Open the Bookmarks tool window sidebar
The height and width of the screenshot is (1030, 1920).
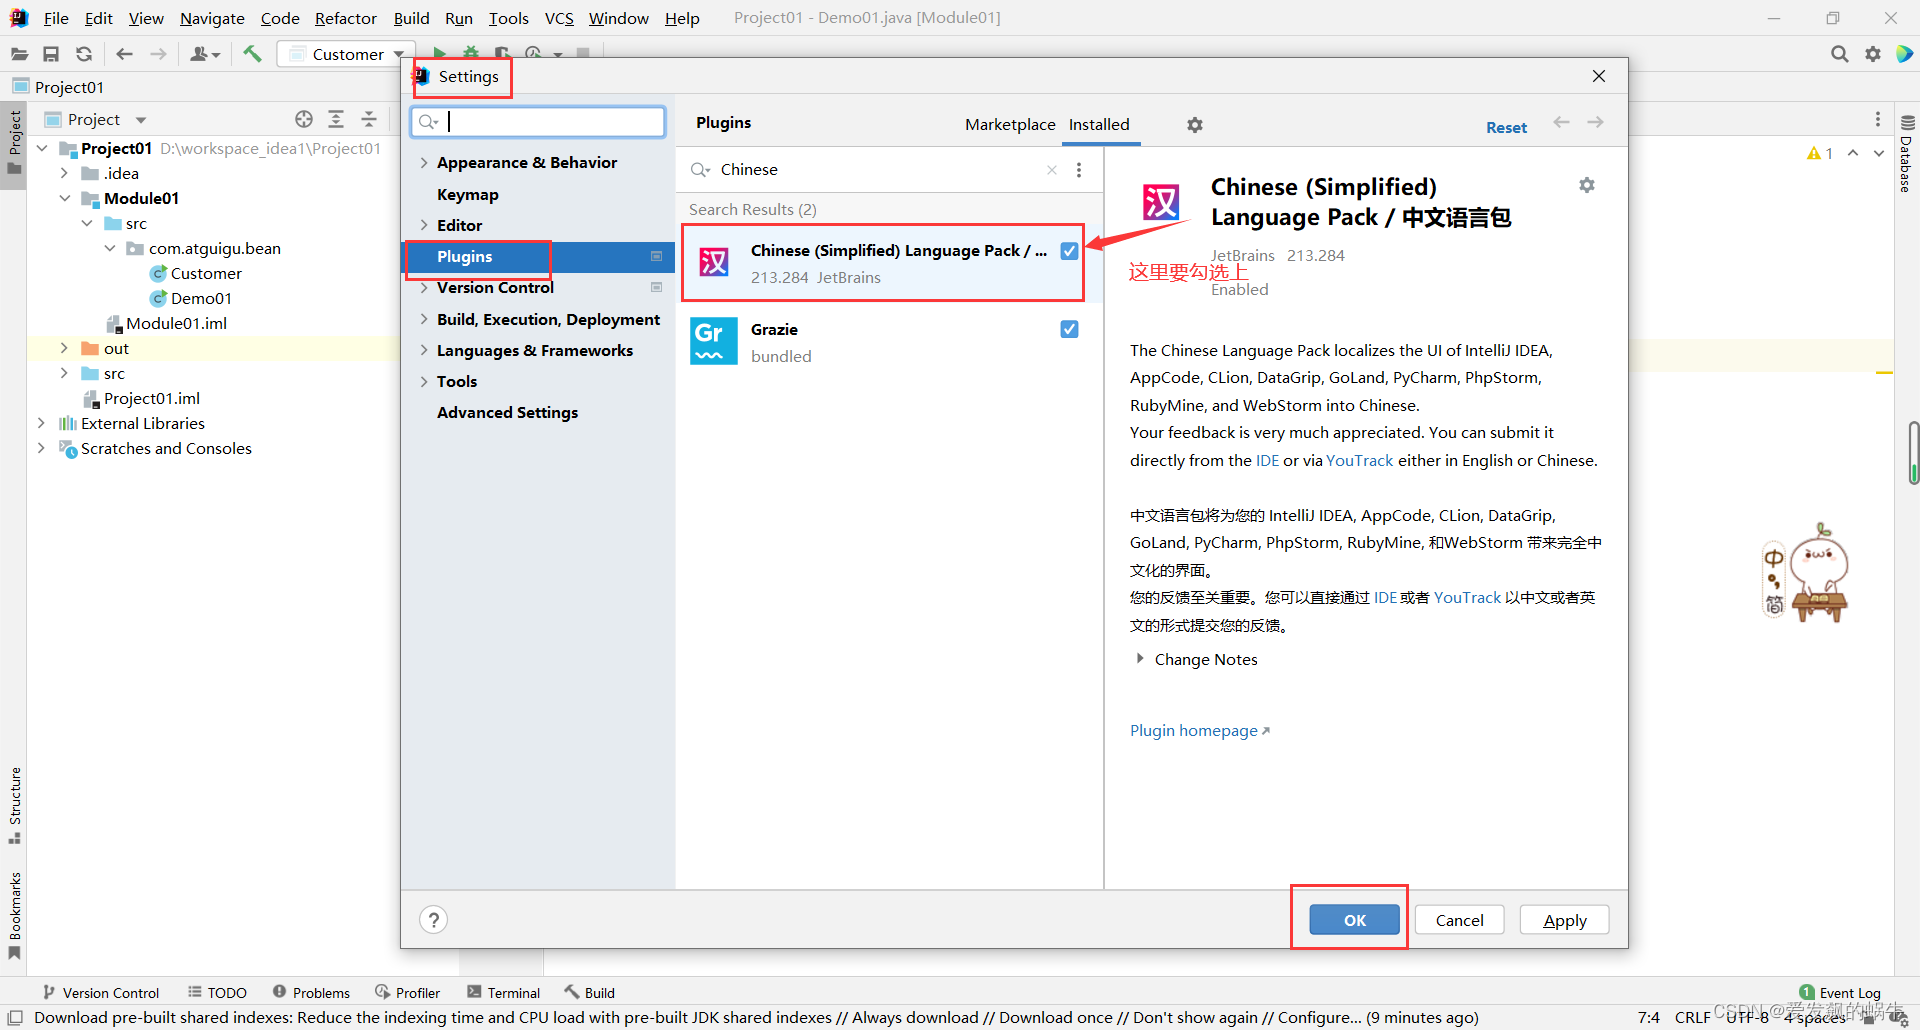pos(15,915)
